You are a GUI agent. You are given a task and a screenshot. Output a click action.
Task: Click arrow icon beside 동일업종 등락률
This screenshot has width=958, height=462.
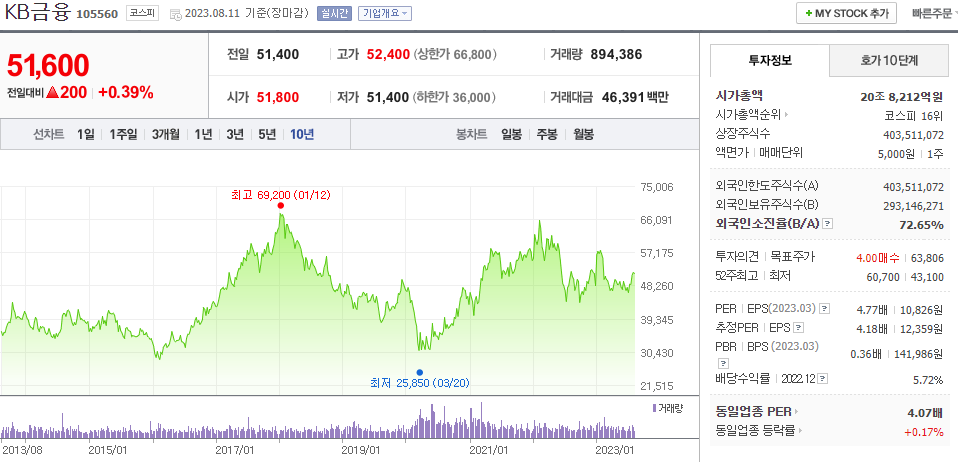pos(800,431)
